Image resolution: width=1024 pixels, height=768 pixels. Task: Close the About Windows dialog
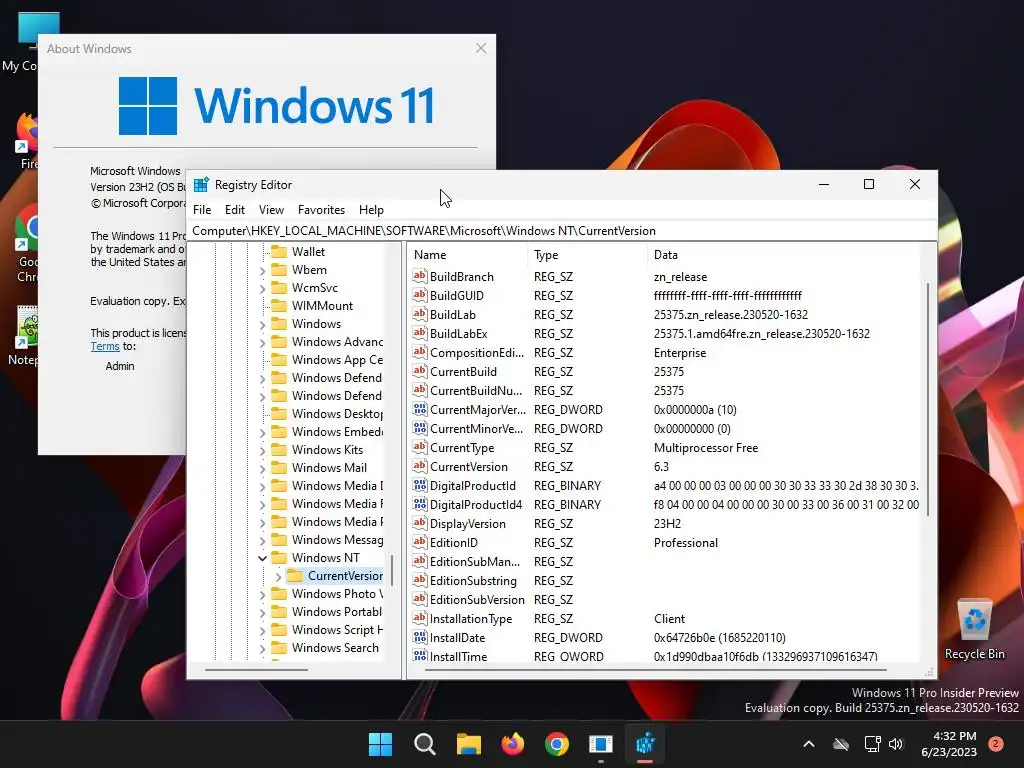tap(481, 48)
